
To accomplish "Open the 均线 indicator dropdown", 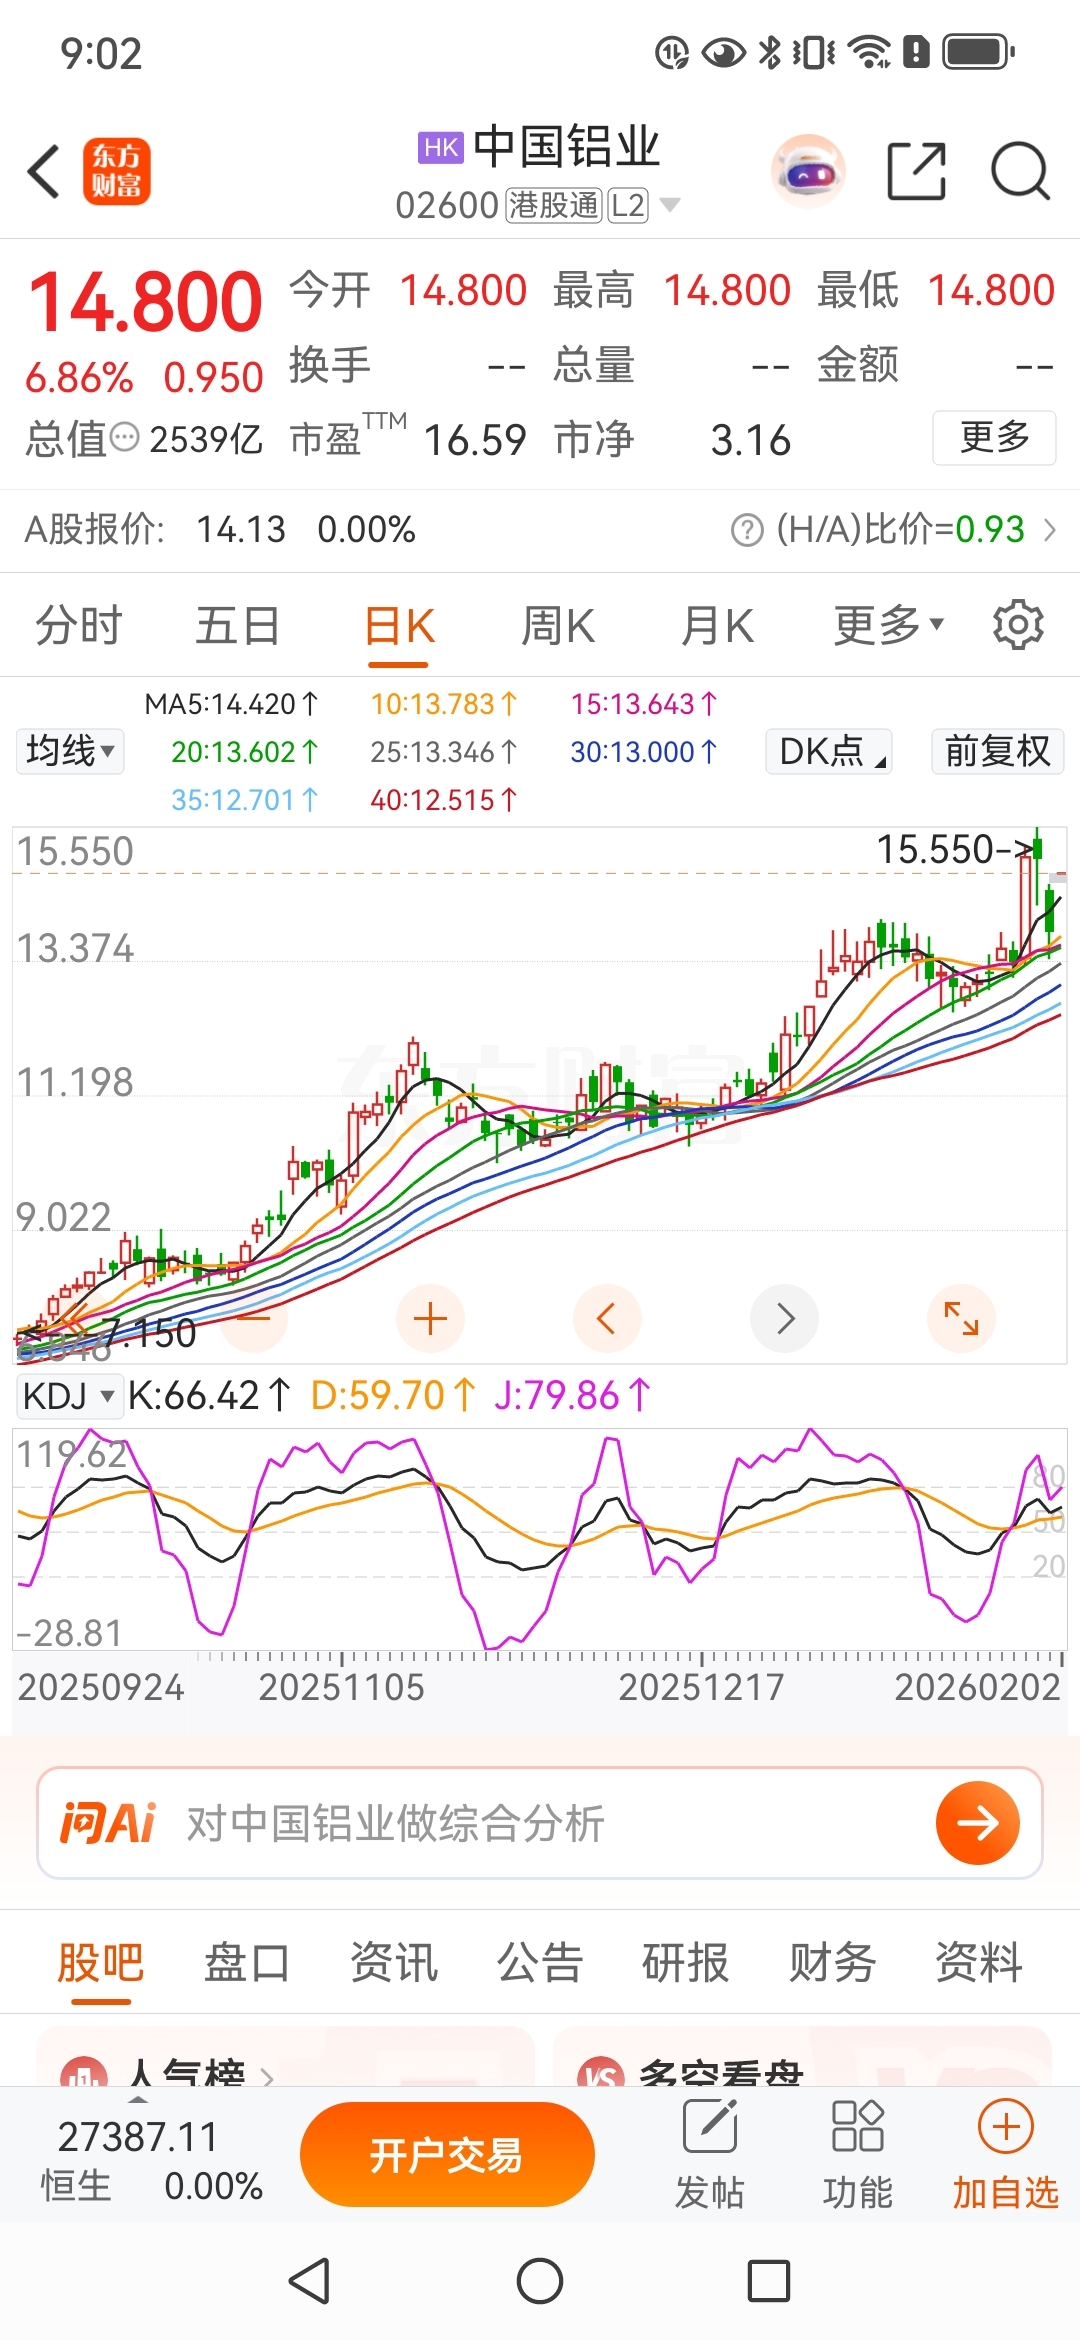I will click(70, 751).
